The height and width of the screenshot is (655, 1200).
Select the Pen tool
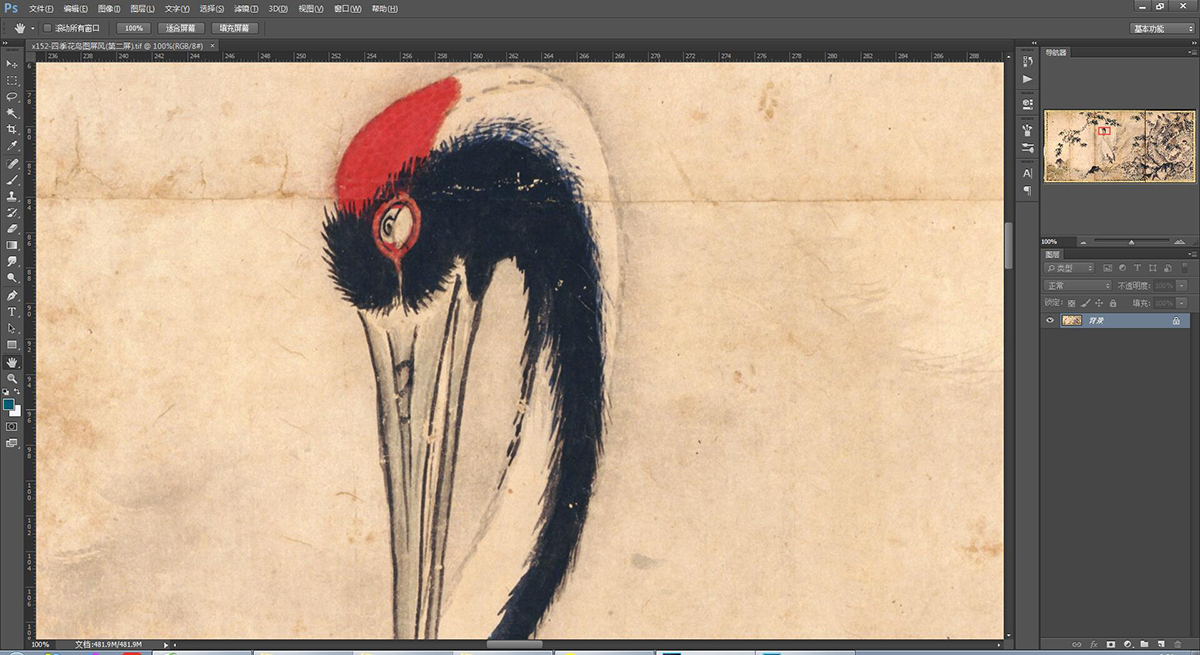[12, 296]
